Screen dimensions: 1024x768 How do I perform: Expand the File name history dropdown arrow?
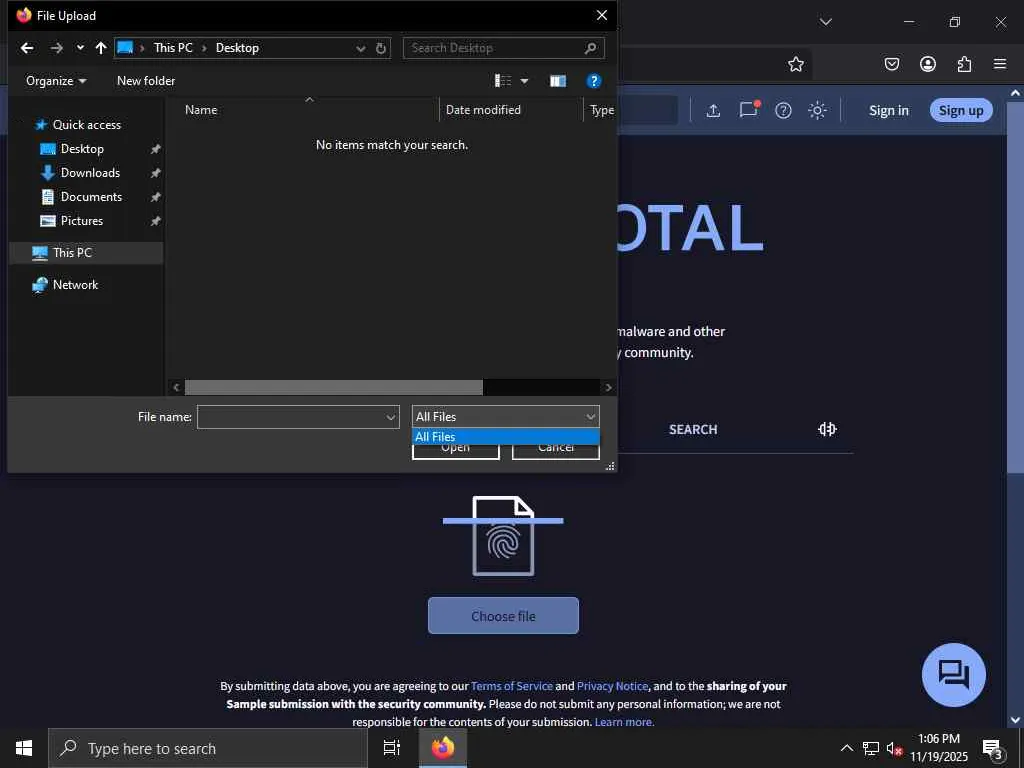[391, 417]
